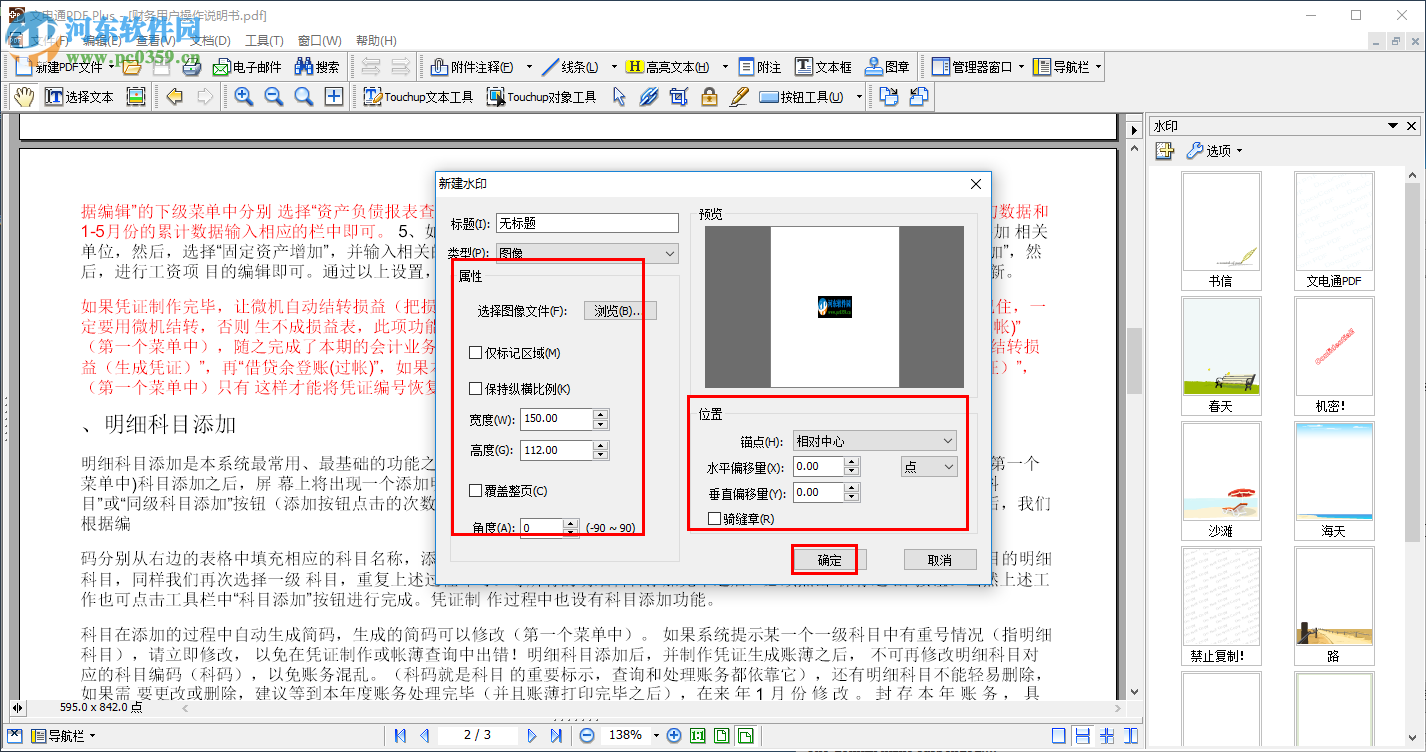Expand the 锚点 dropdown 相对中心
The height and width of the screenshot is (752, 1426).
coord(875,441)
